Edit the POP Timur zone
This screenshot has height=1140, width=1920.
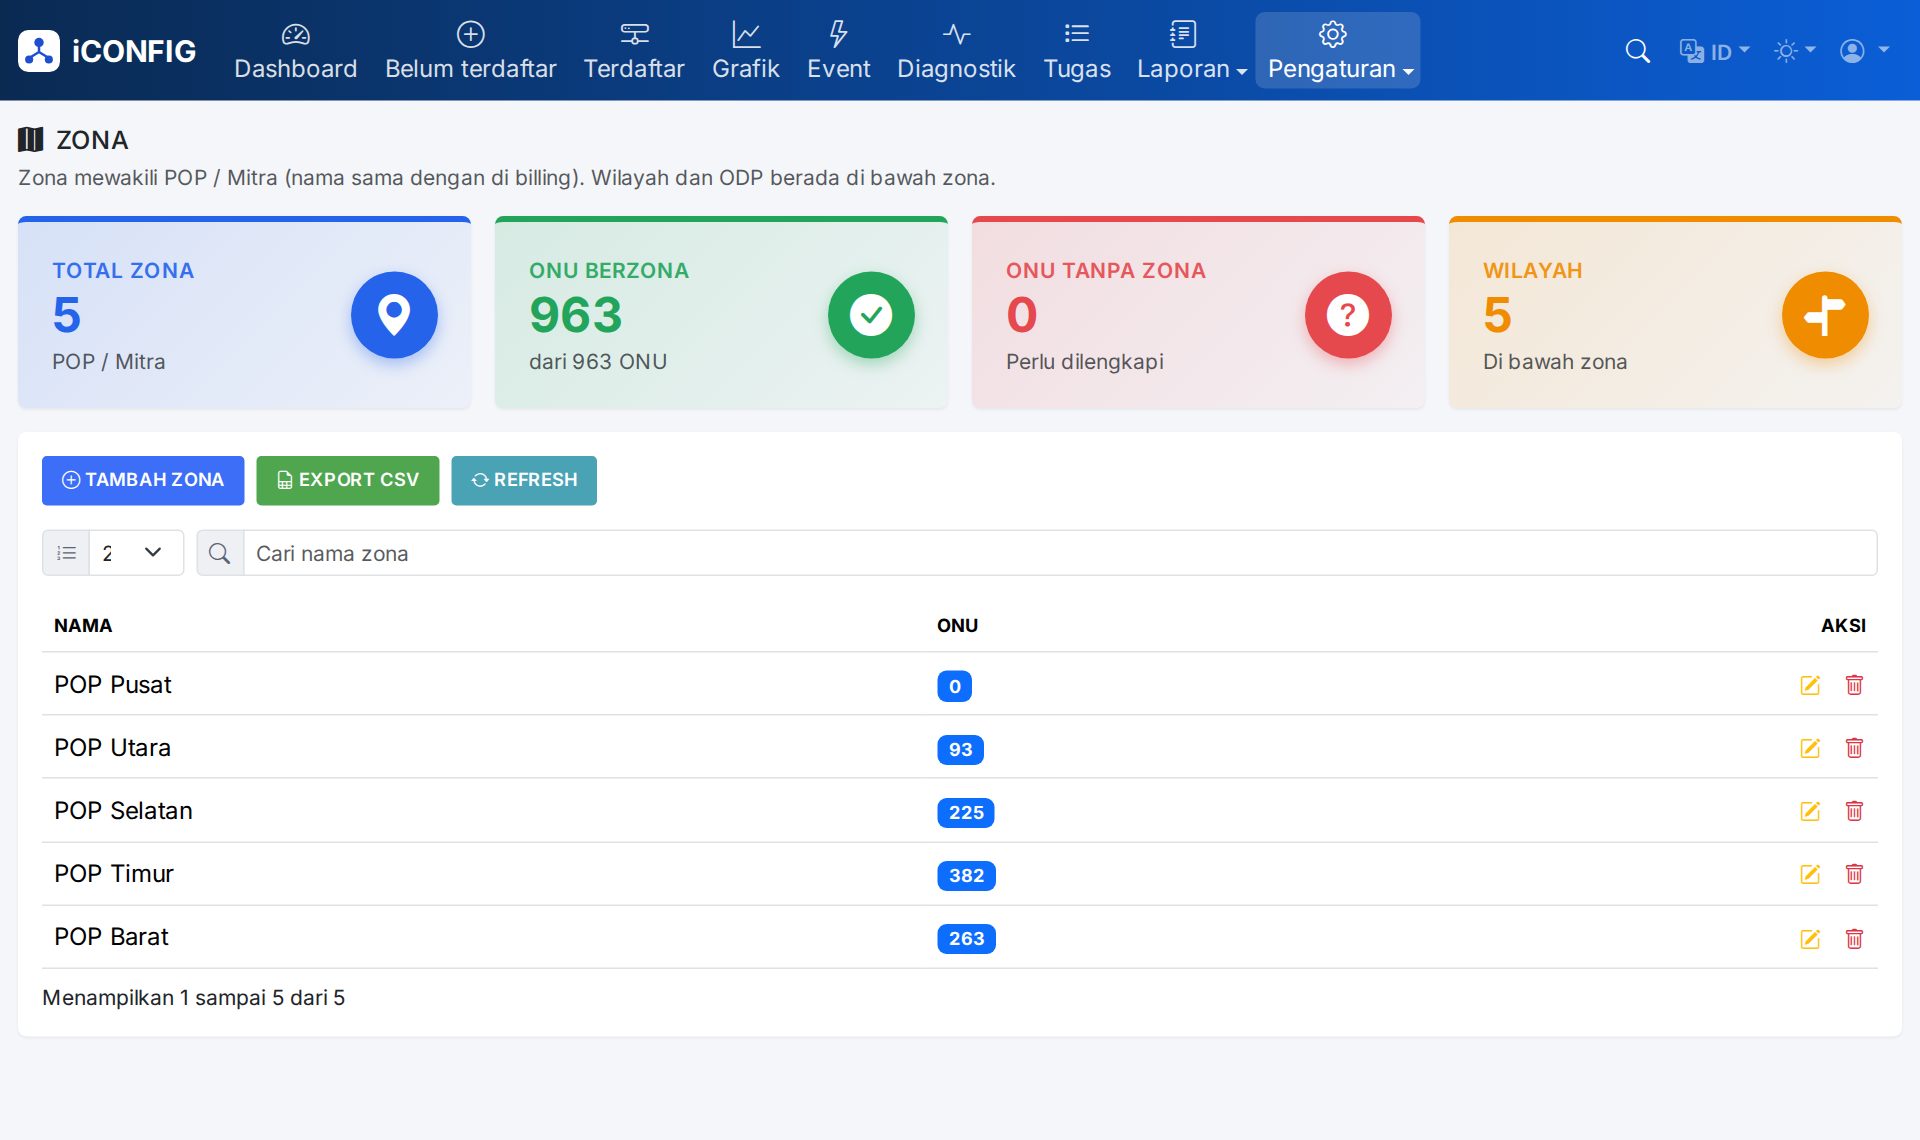pos(1810,874)
